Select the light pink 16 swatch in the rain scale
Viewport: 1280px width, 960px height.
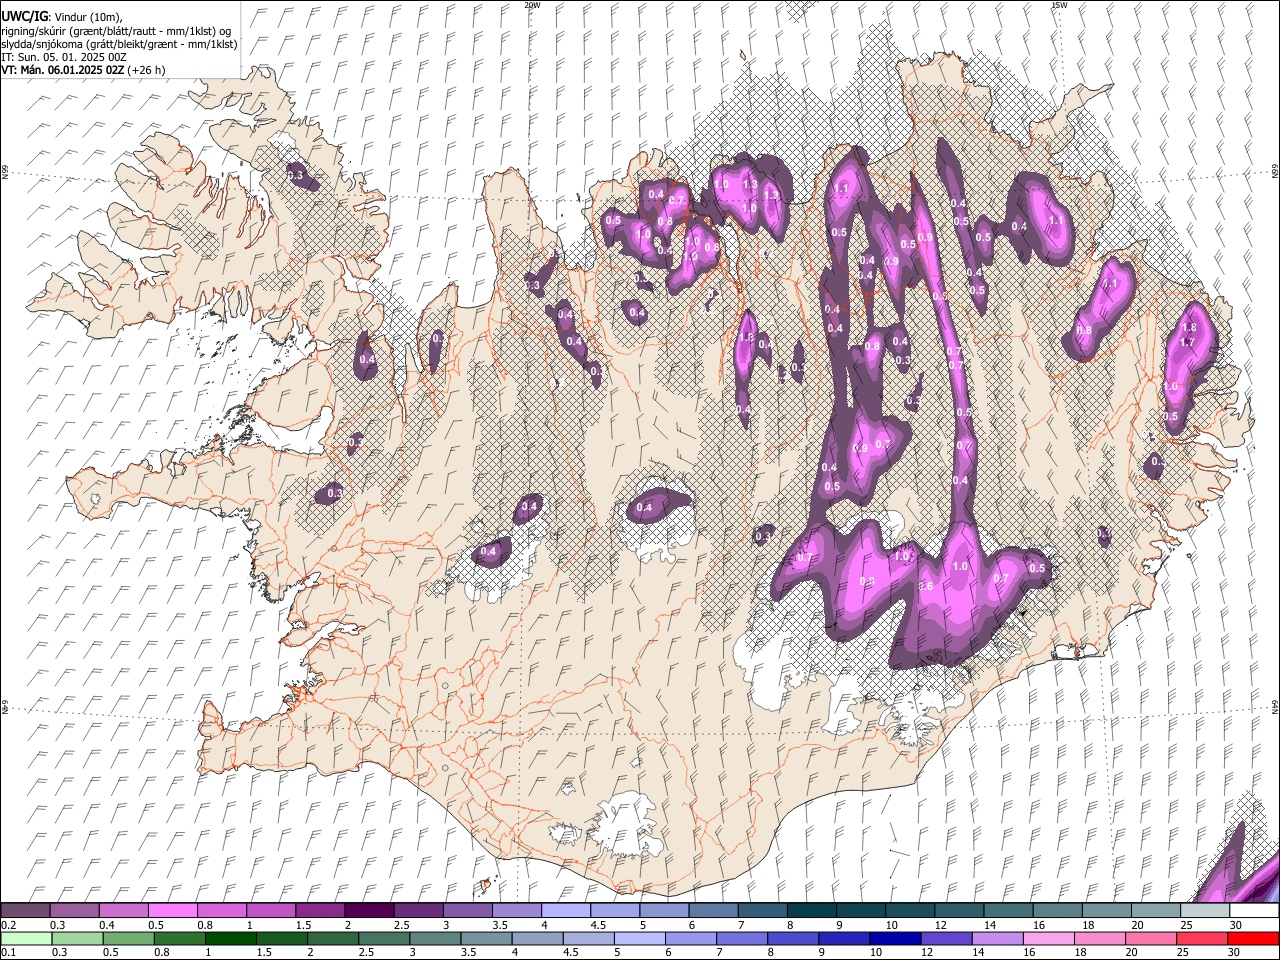(x=1049, y=938)
